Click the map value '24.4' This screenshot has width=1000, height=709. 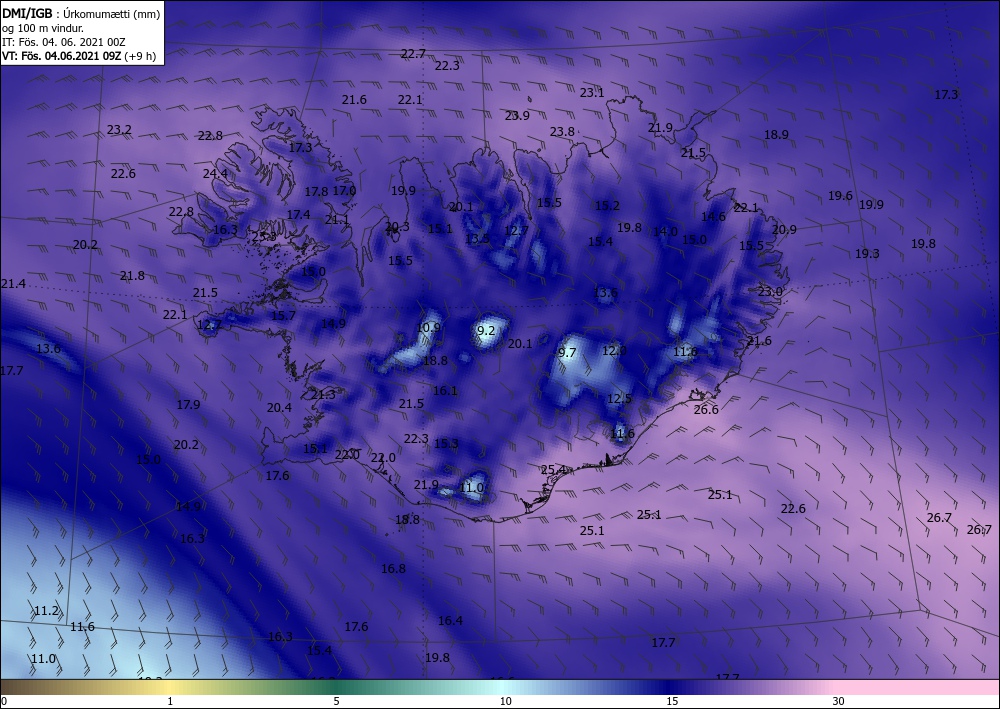(215, 173)
